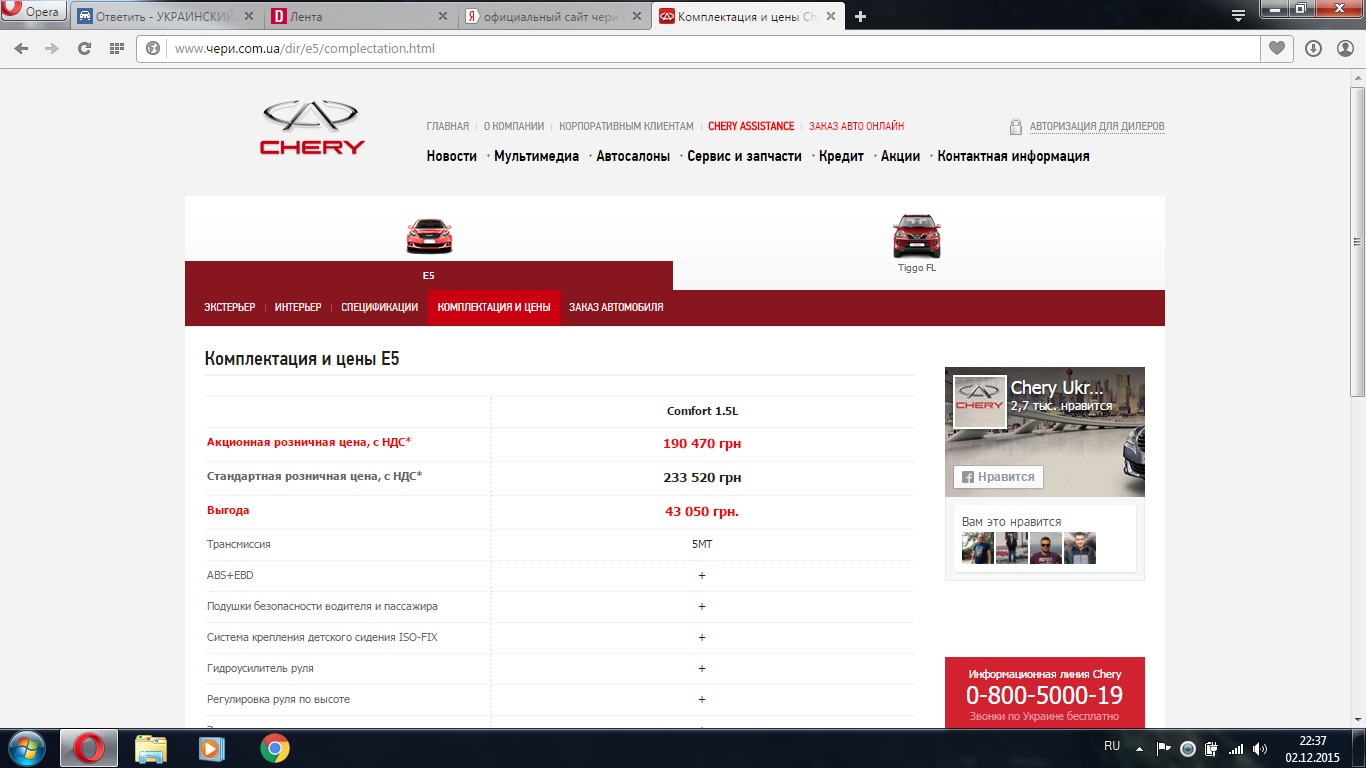Switch to the СПЕЦИФИКАЦИИ section tab
The height and width of the screenshot is (768, 1366).
(x=379, y=308)
